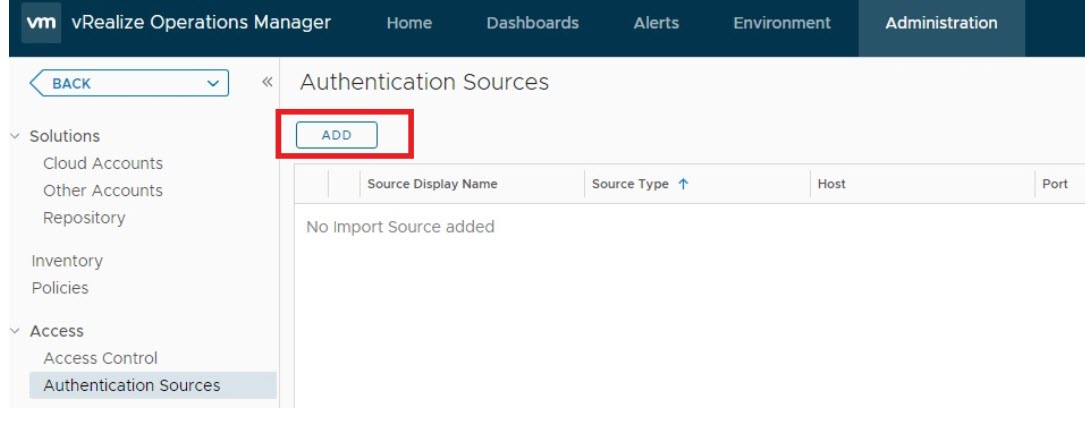Image resolution: width=1085 pixels, height=434 pixels.
Task: Click the BACK button
Action: point(72,84)
